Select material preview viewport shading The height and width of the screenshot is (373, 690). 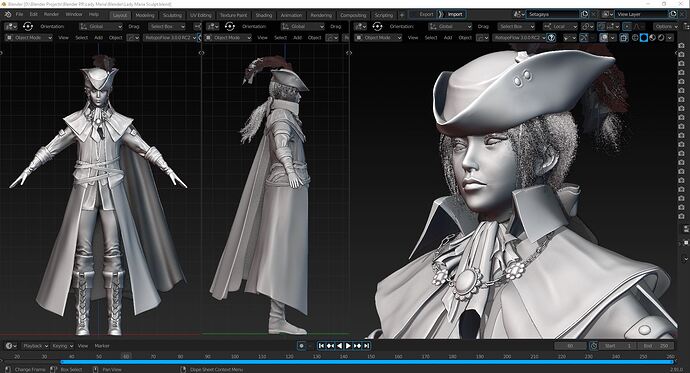pos(652,38)
